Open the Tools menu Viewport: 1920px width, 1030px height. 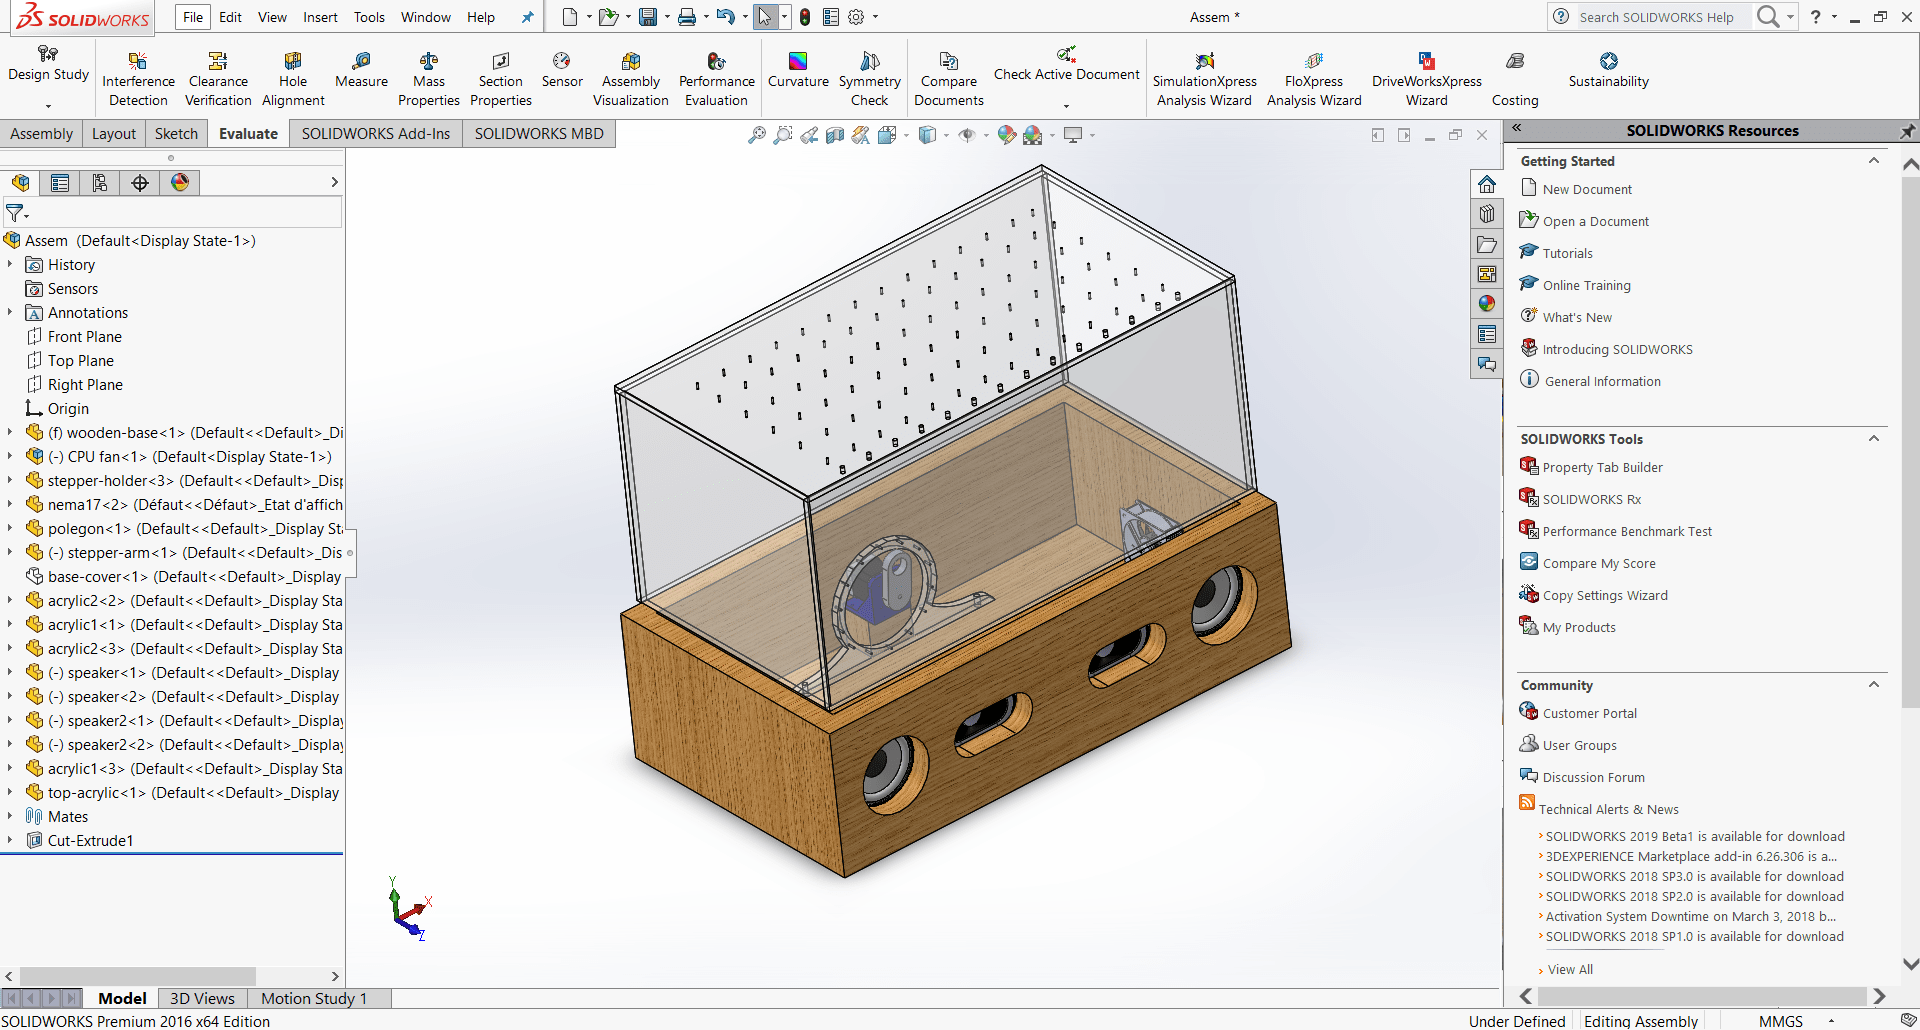tap(369, 17)
